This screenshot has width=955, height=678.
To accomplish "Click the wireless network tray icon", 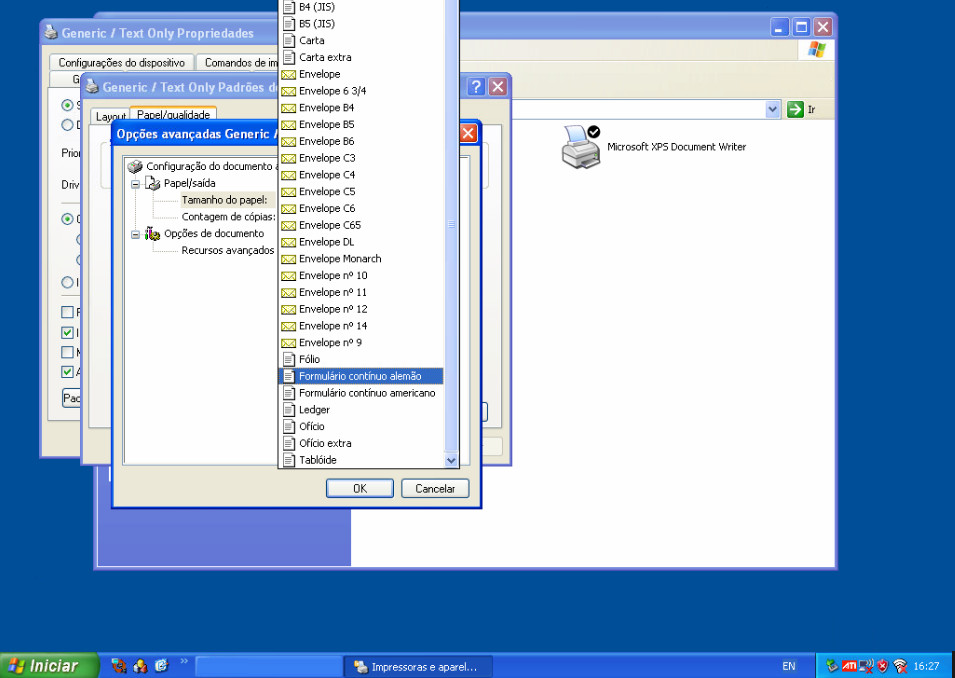I will tap(900, 666).
